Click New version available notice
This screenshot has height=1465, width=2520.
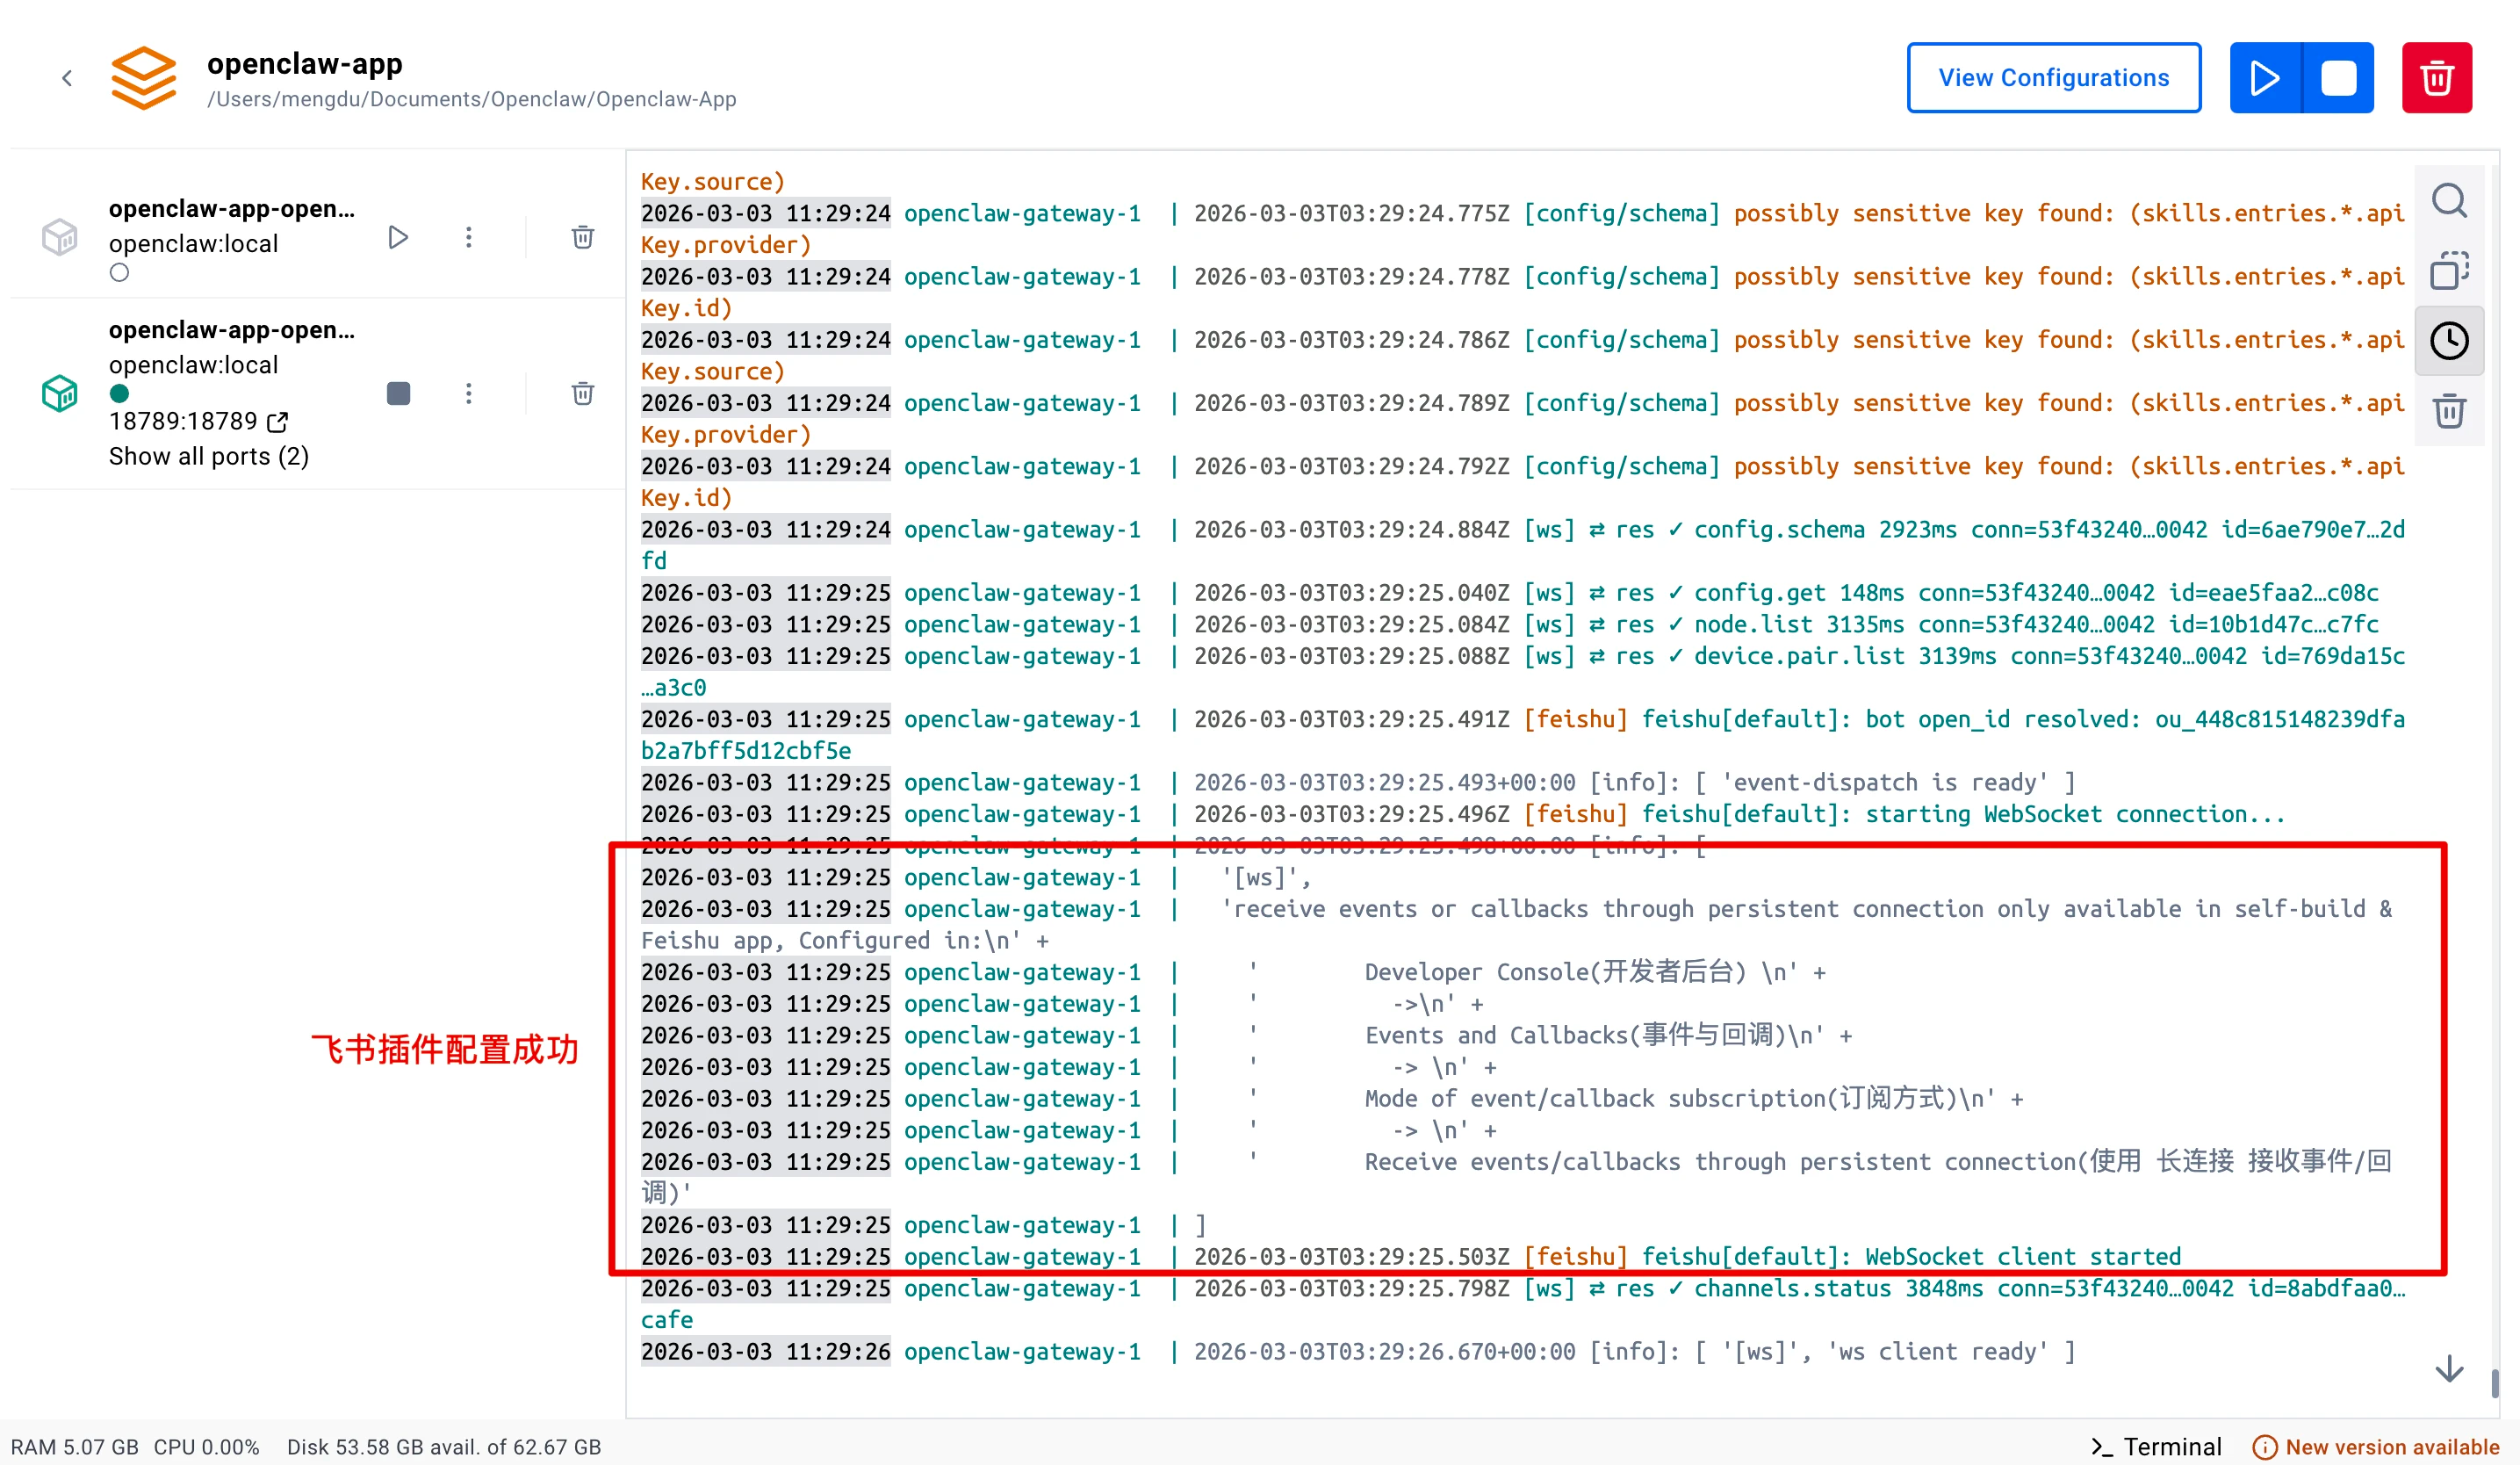tap(2376, 1446)
